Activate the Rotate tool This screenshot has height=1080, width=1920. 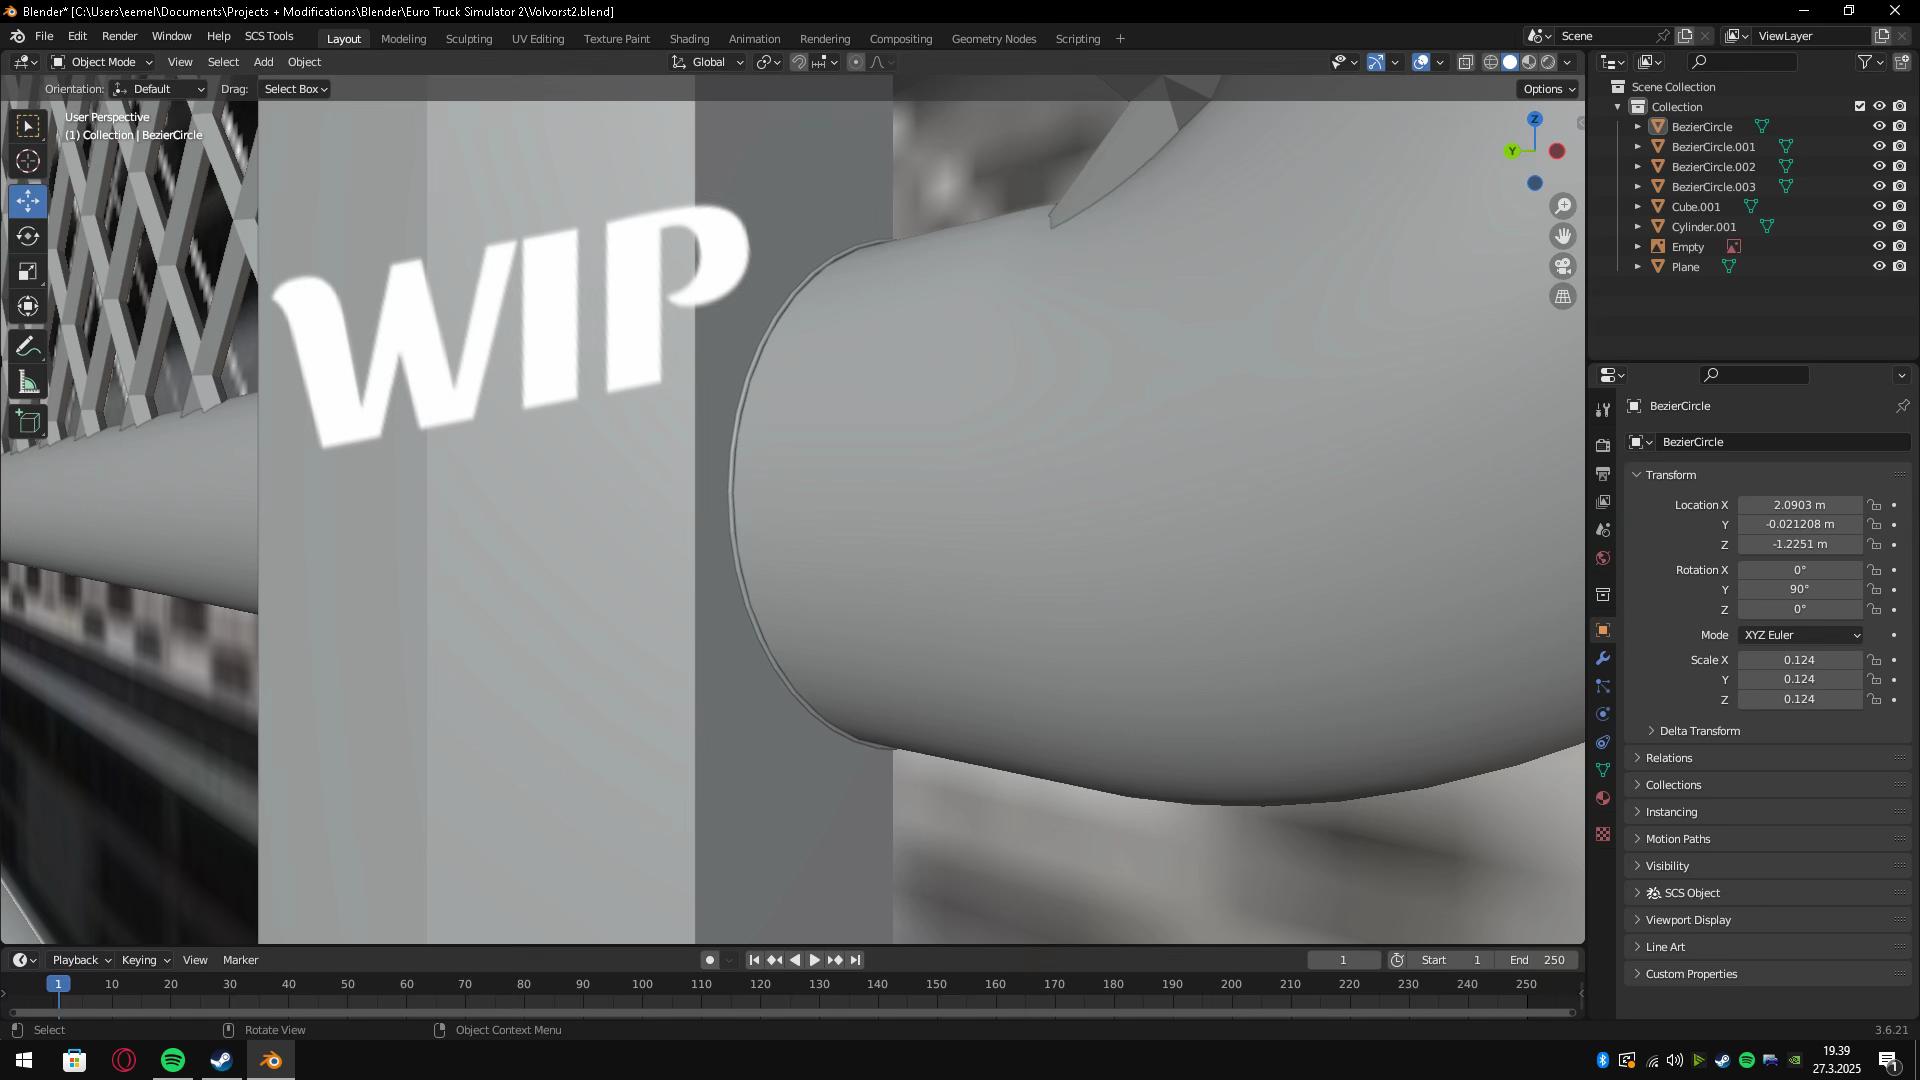[x=28, y=236]
